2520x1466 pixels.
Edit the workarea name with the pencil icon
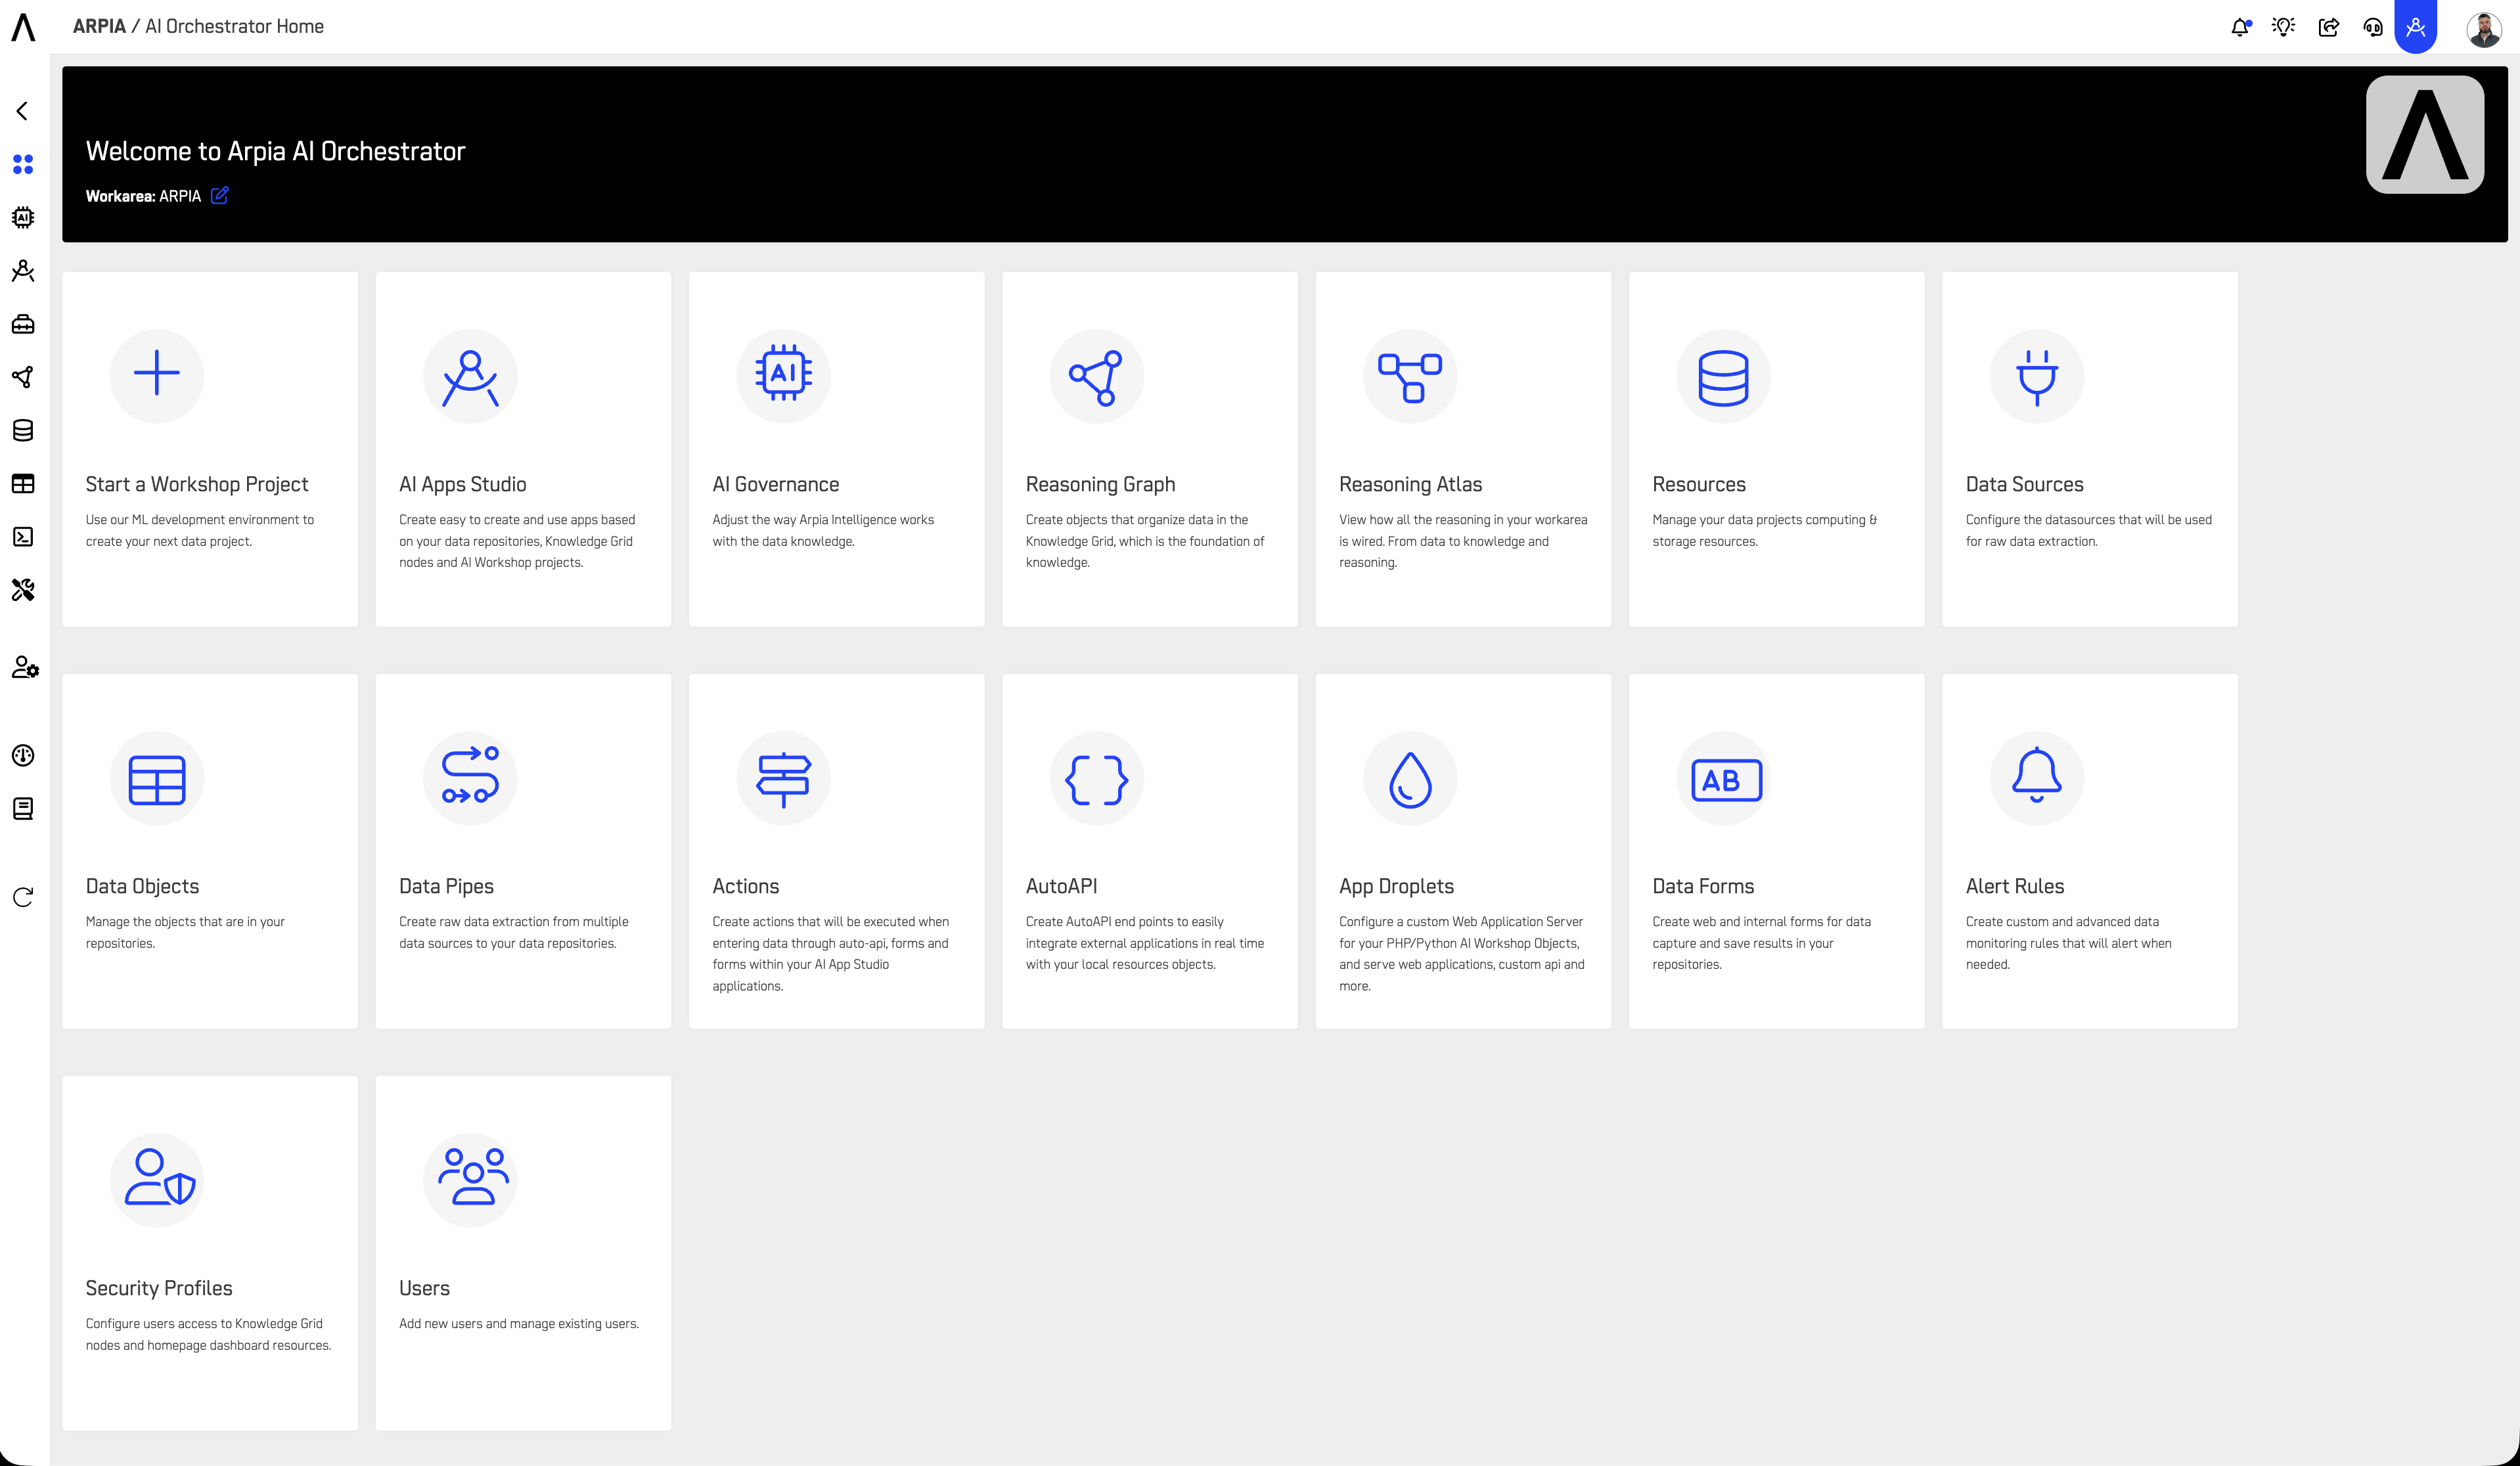(x=220, y=195)
